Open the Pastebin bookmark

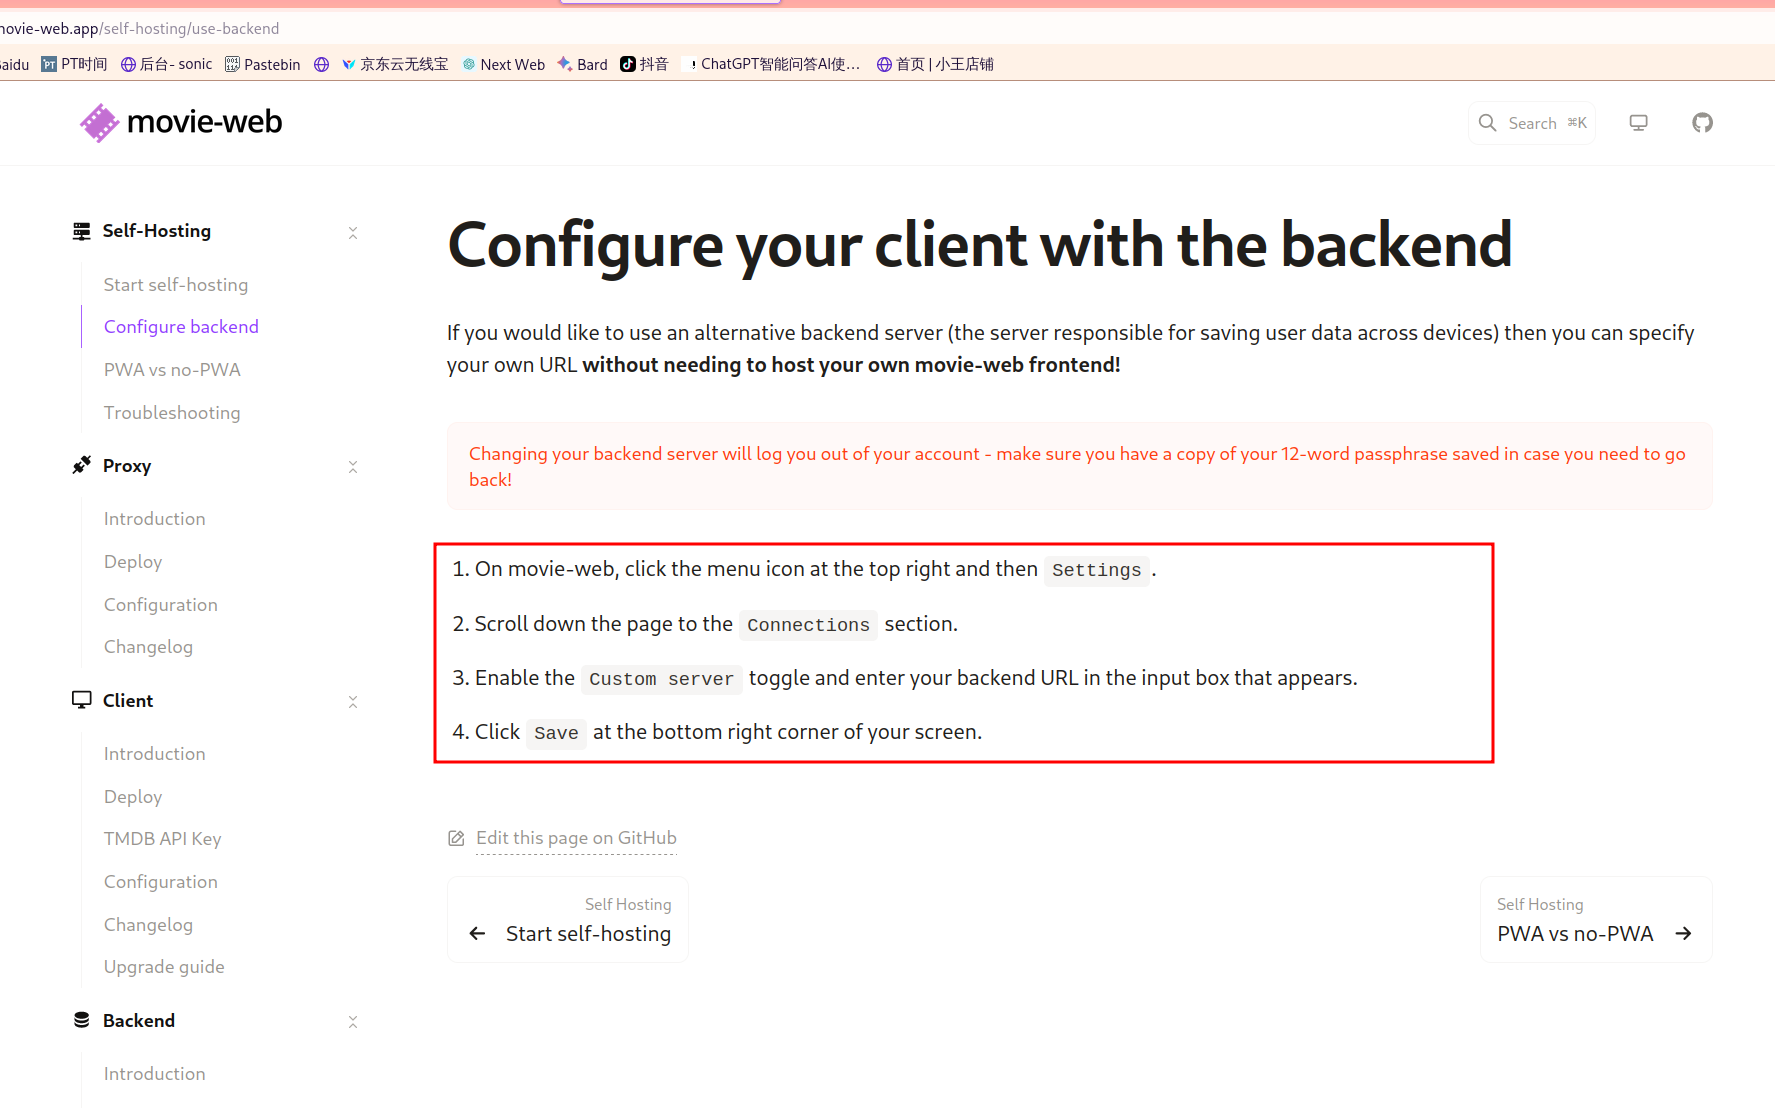click(263, 64)
